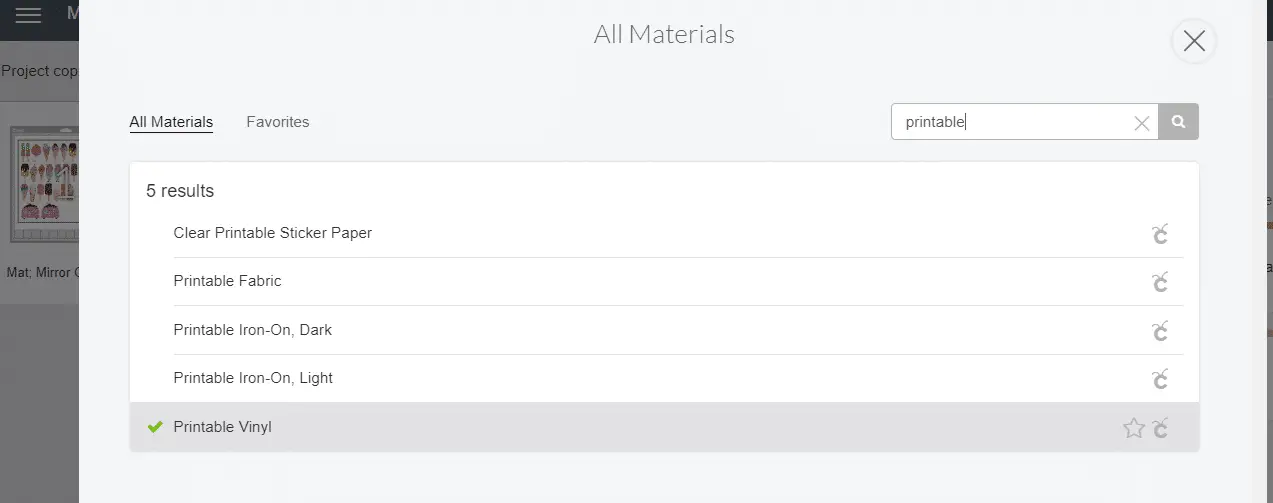The image size is (1273, 503).
Task: Click Cricut logo icon beside Clear Printable Sticker Paper
Action: click(1160, 234)
